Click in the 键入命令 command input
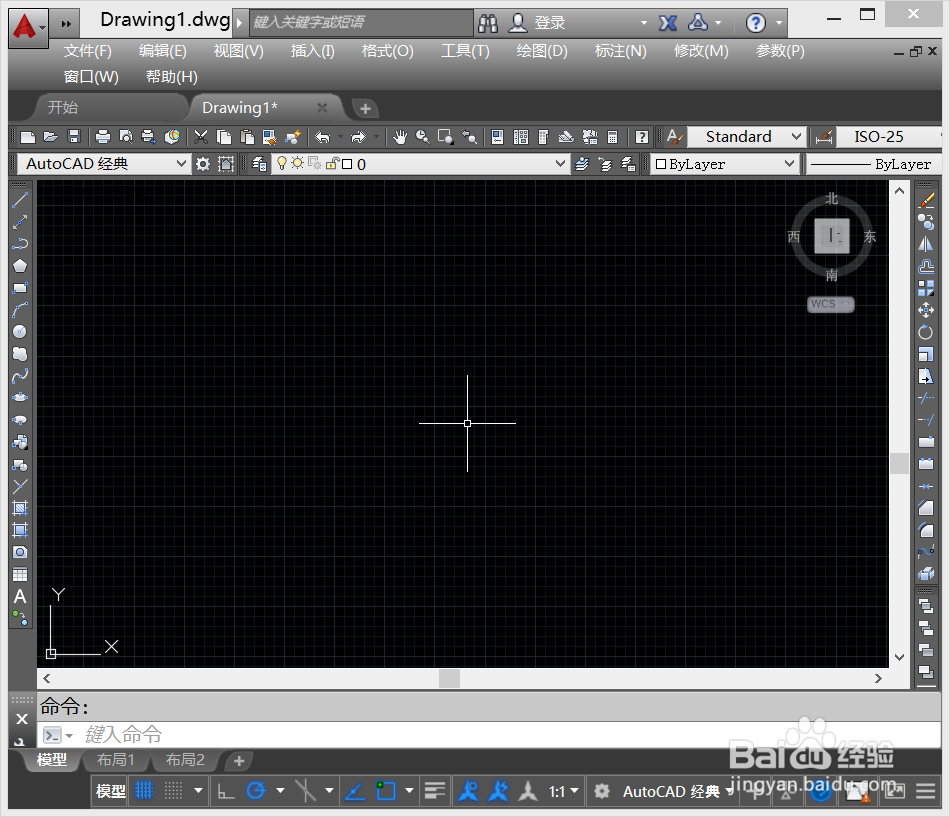Image resolution: width=950 pixels, height=817 pixels. pyautogui.click(x=488, y=735)
